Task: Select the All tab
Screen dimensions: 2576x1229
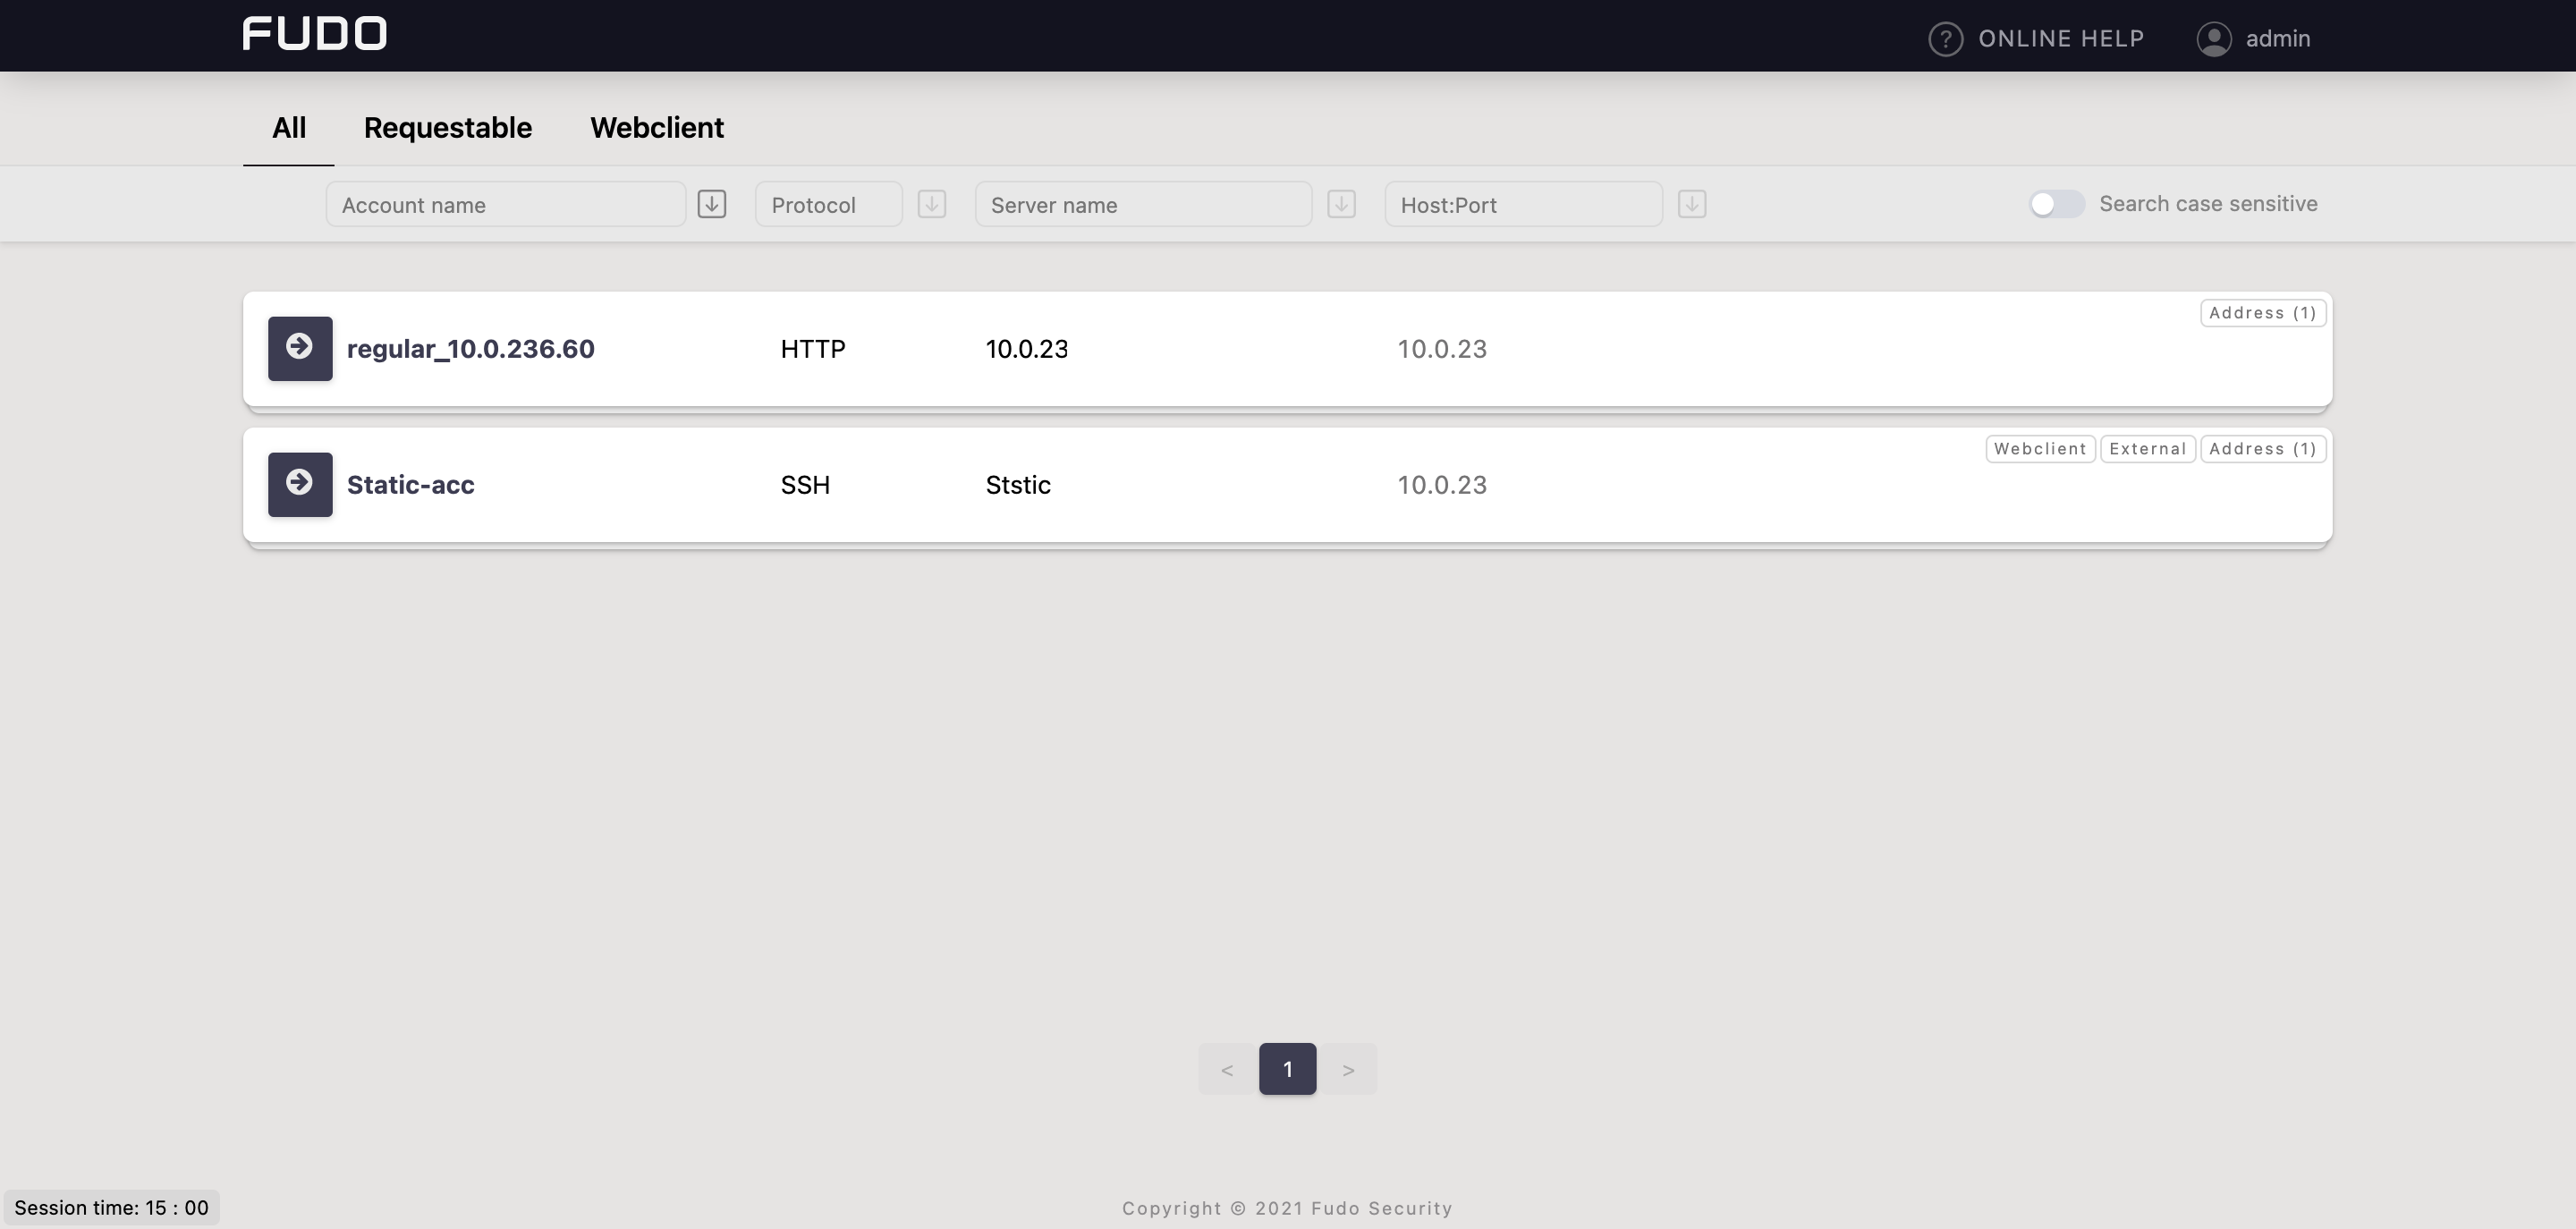Action: [289, 128]
